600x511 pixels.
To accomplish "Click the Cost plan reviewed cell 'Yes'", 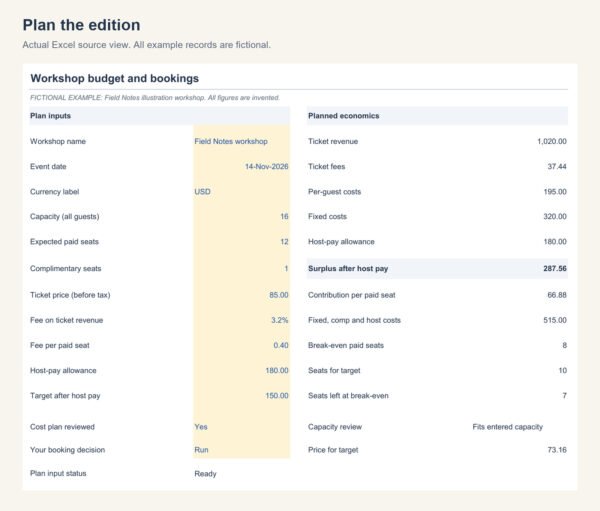I will (201, 427).
